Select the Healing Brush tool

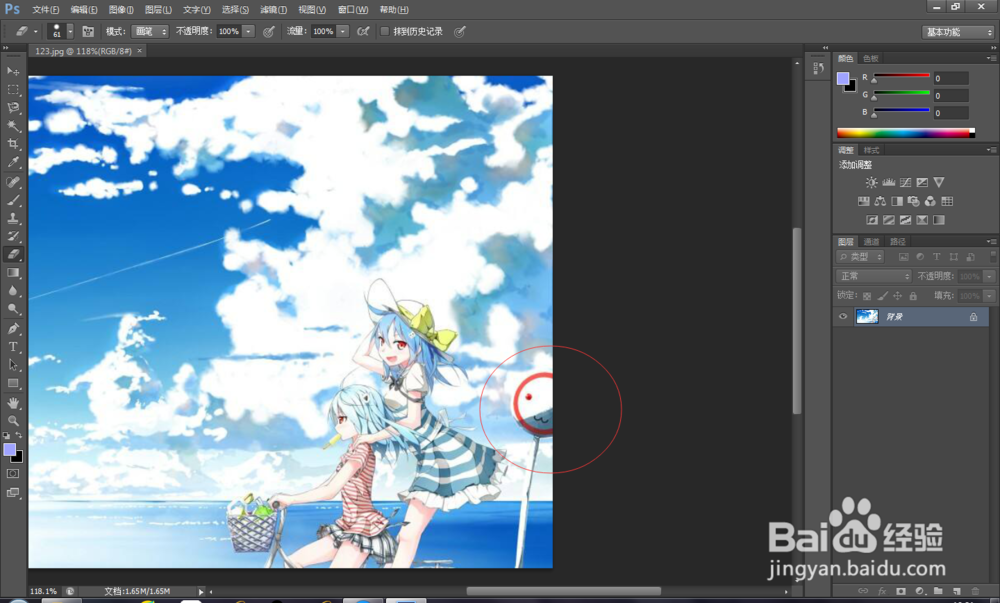pyautogui.click(x=13, y=182)
